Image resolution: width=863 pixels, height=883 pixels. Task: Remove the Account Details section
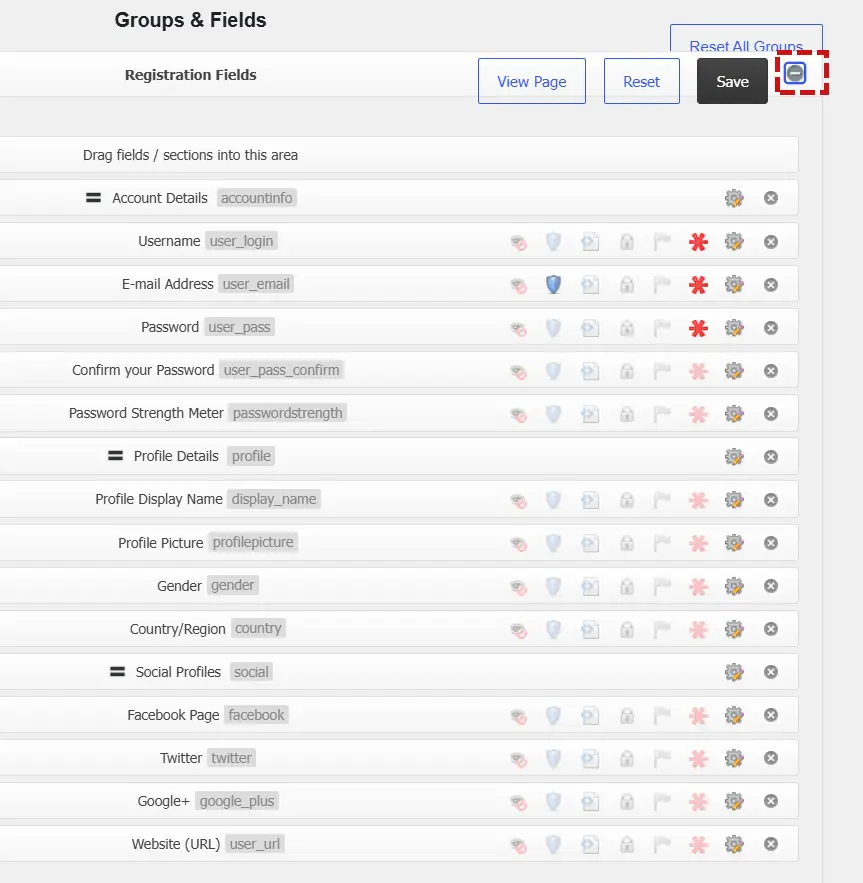(771, 198)
